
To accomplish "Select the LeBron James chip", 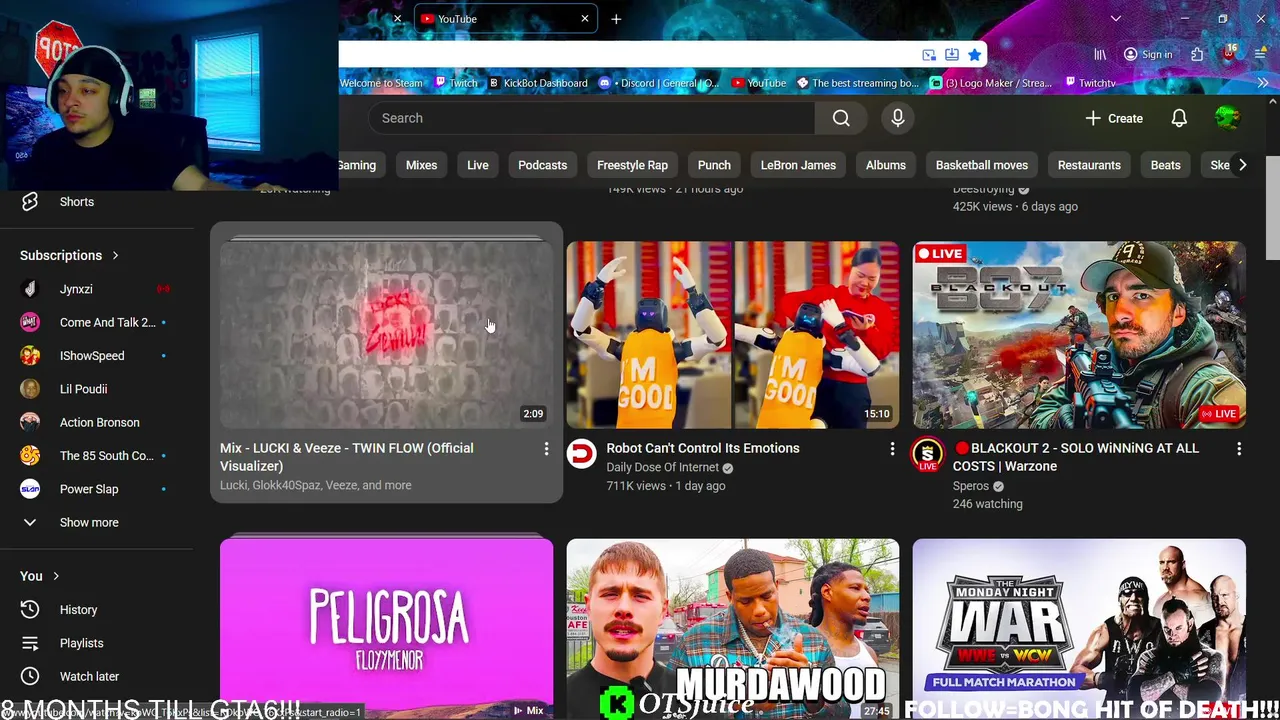I will point(798,165).
